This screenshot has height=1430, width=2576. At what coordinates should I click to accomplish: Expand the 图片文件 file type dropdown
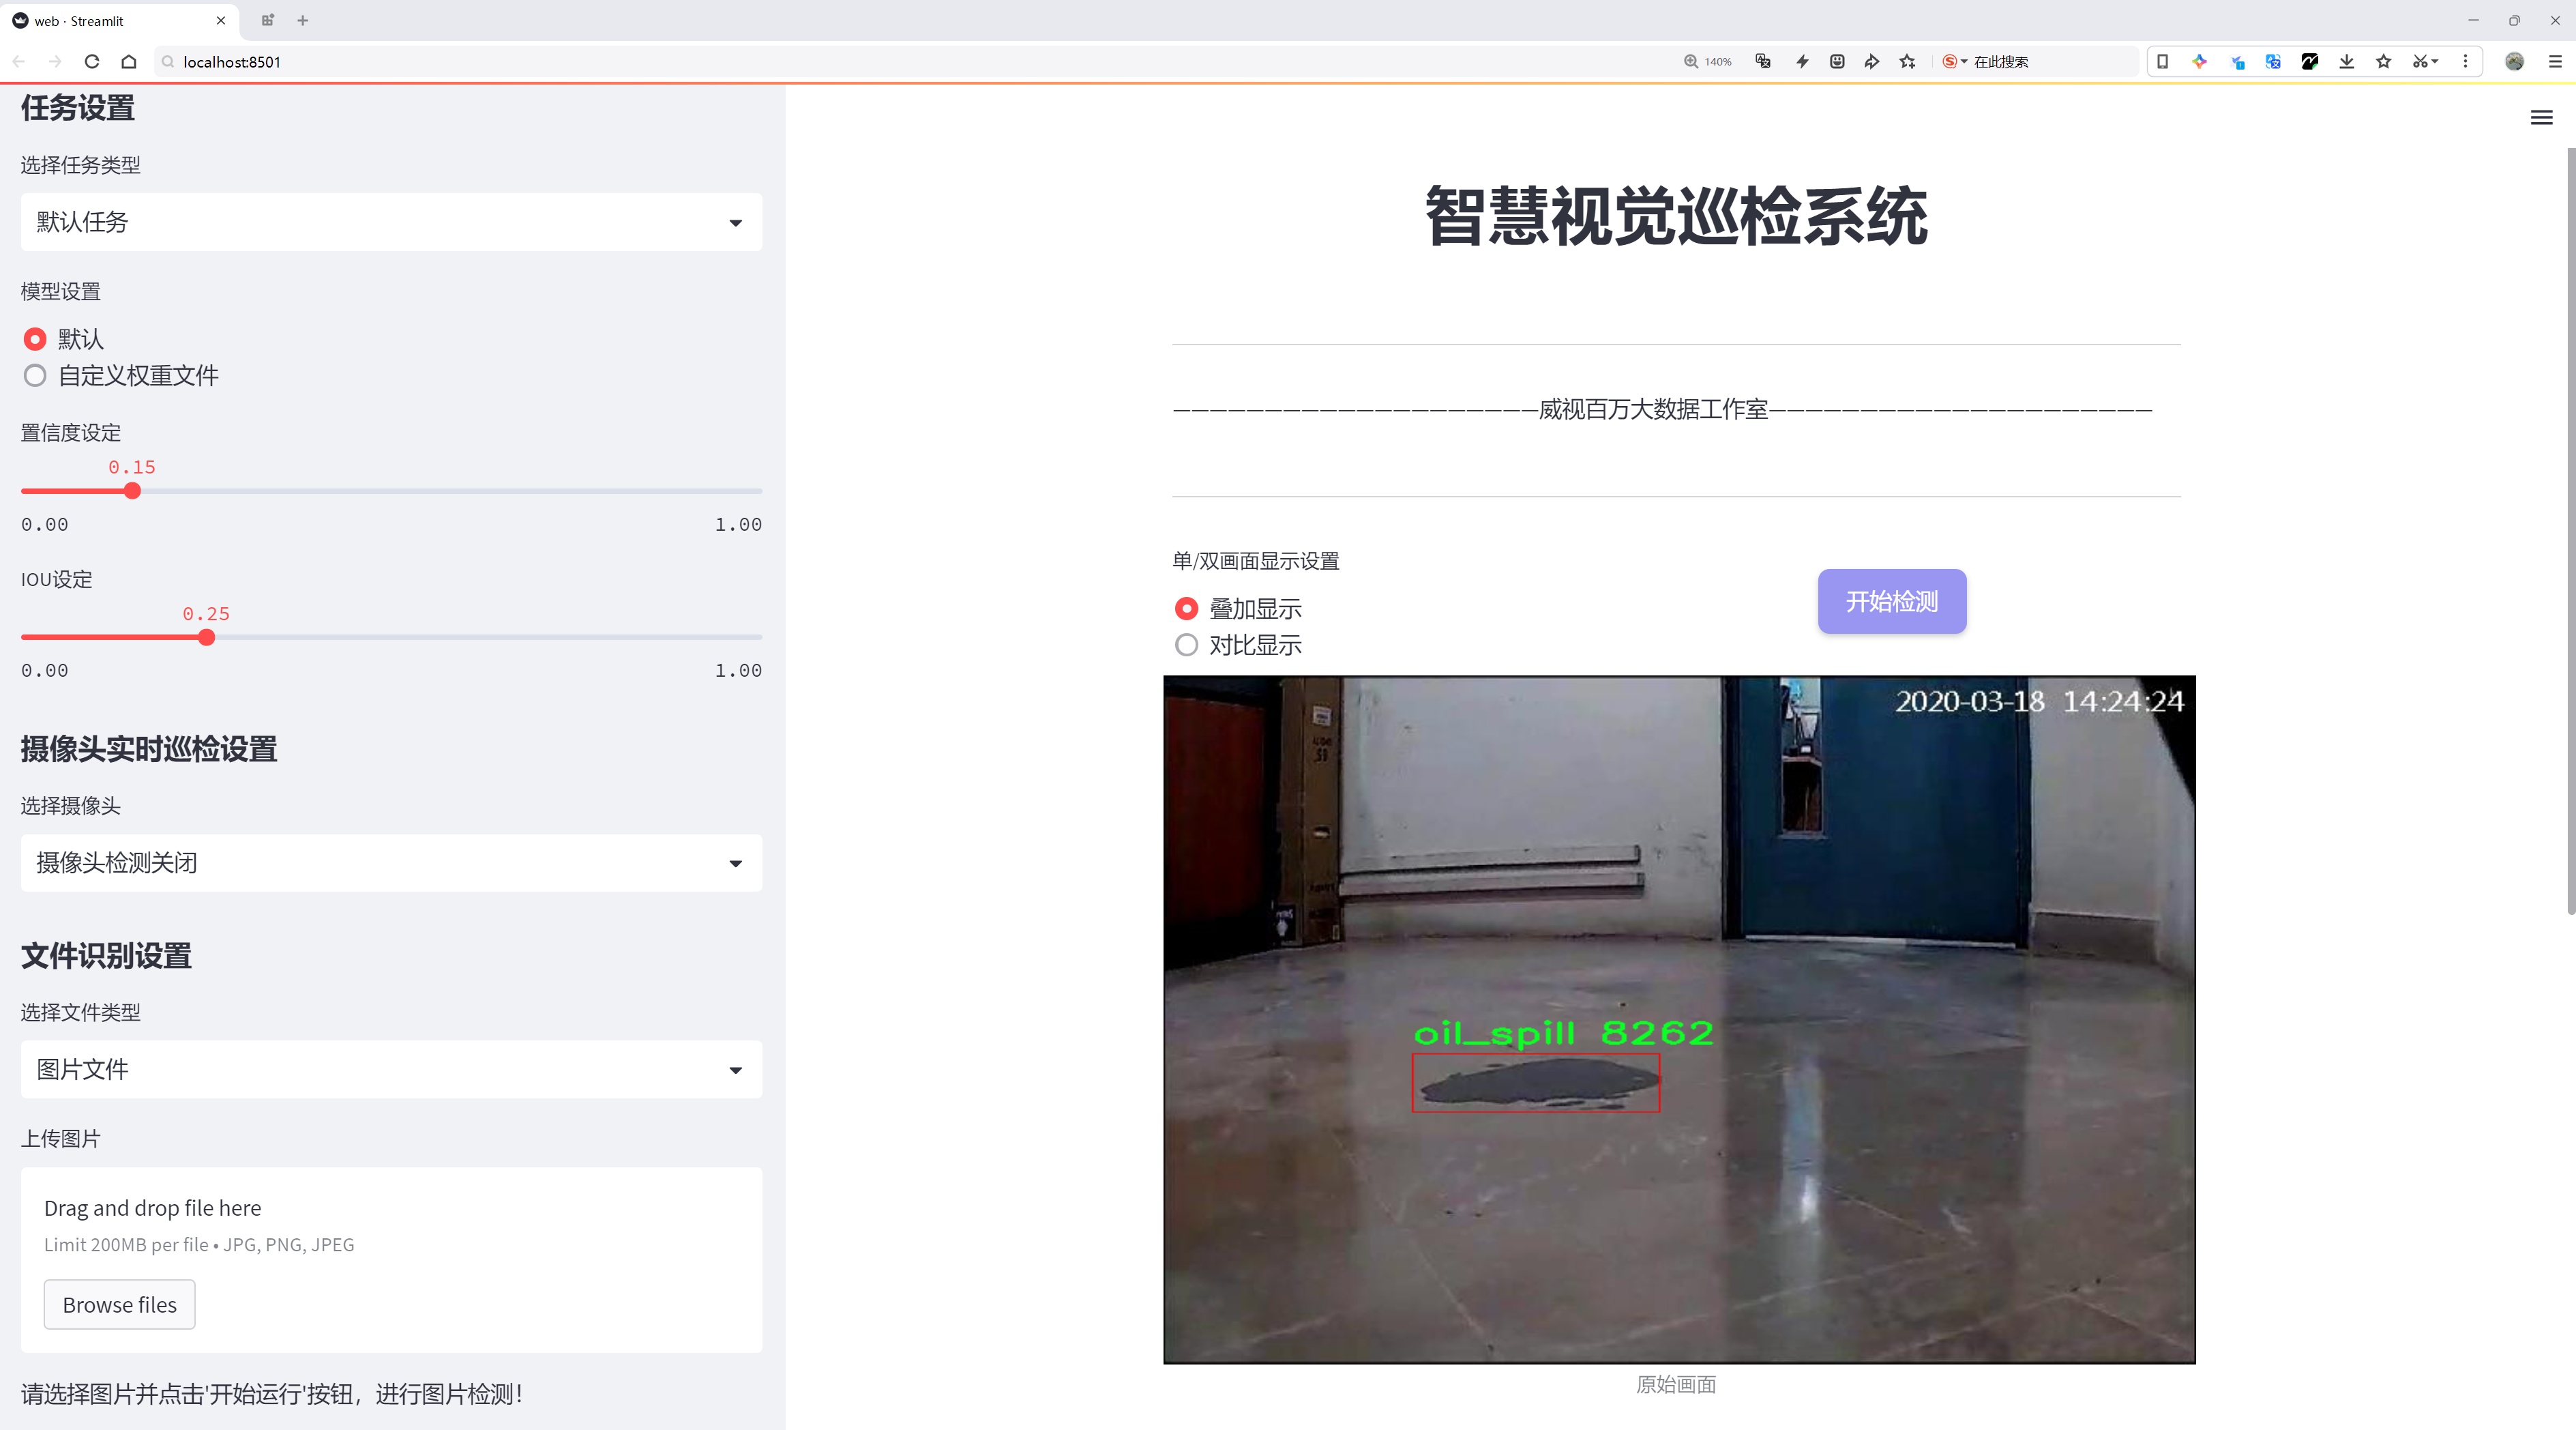(x=391, y=1069)
